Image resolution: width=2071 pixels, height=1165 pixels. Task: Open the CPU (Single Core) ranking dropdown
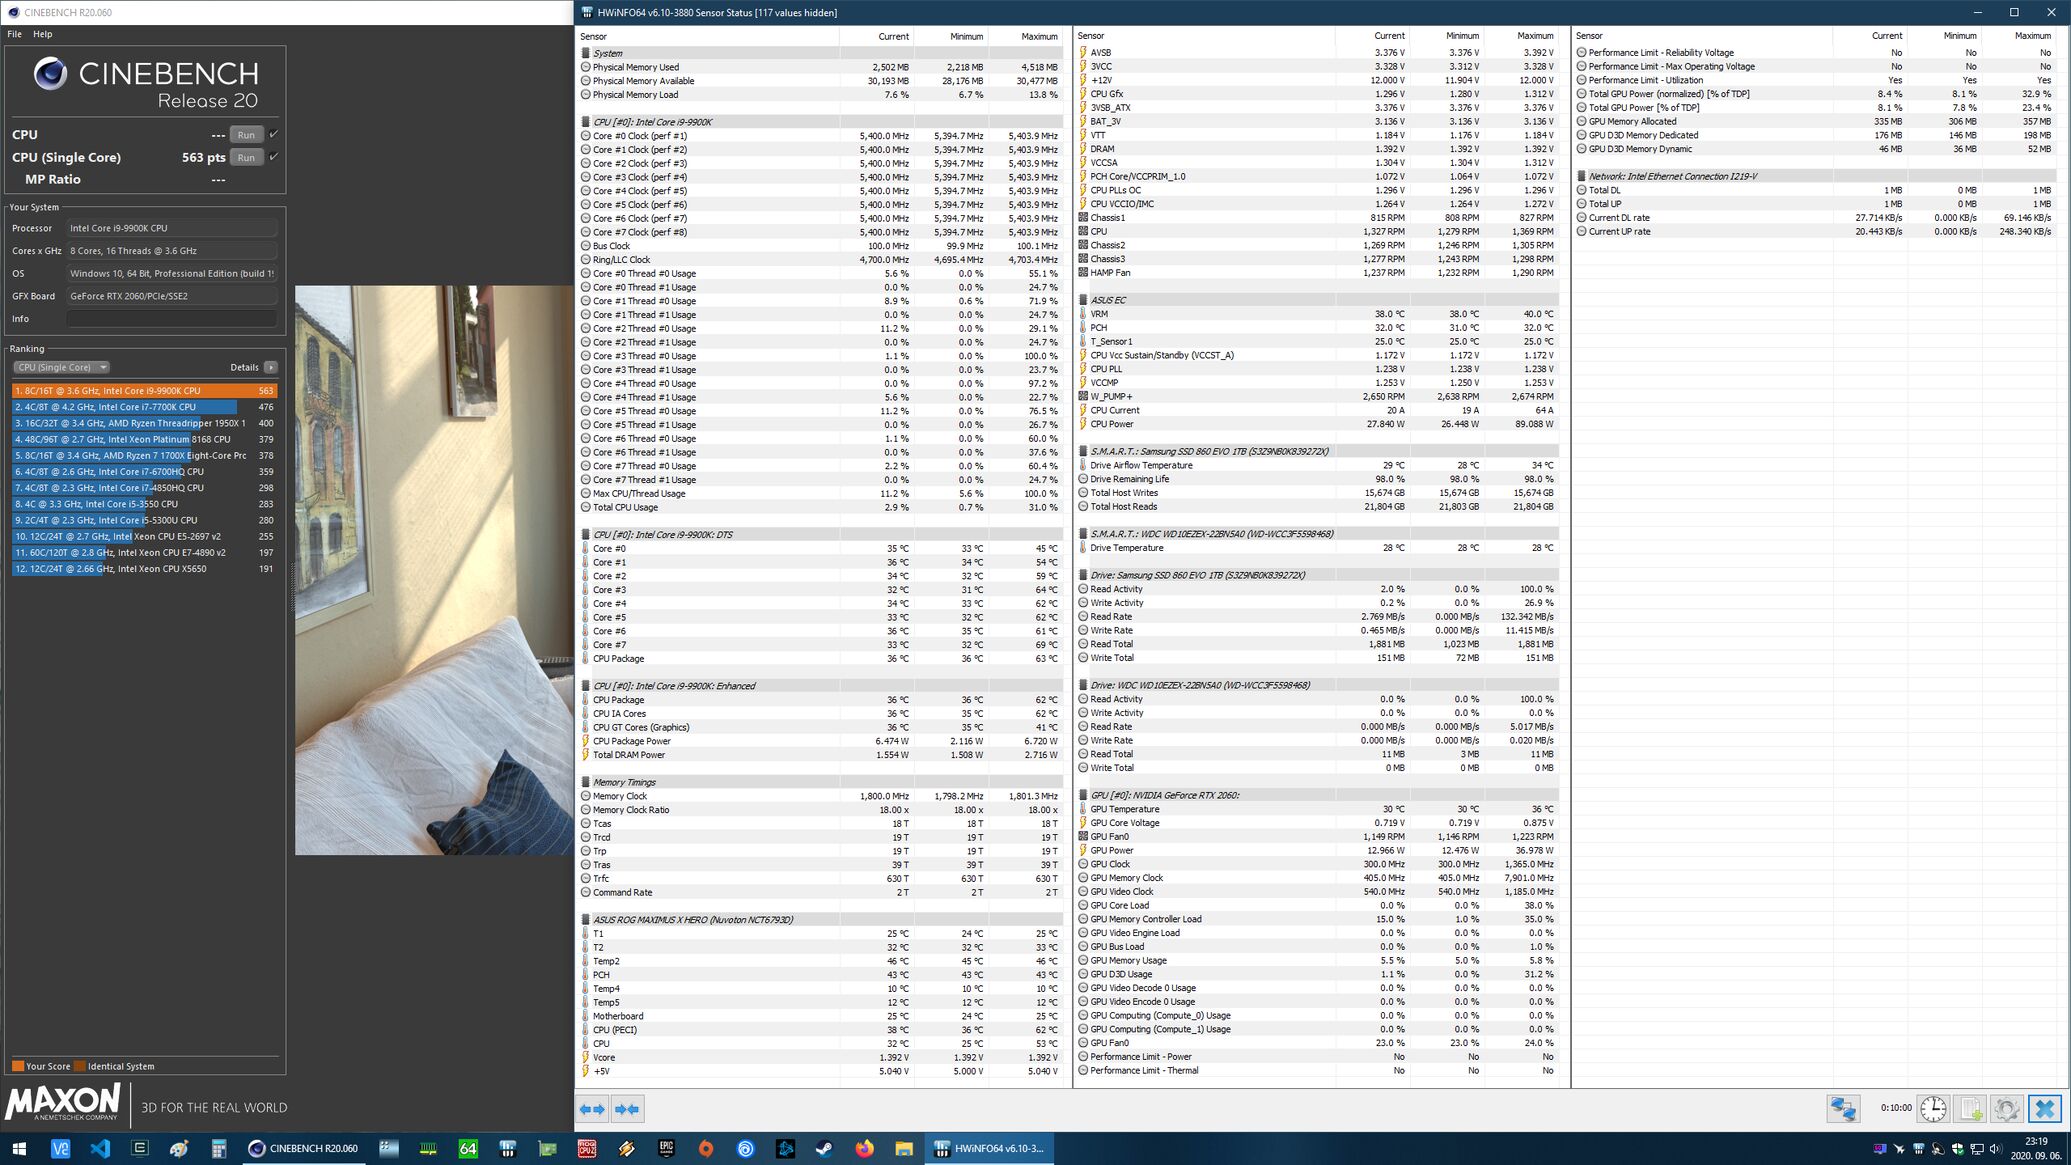click(61, 367)
